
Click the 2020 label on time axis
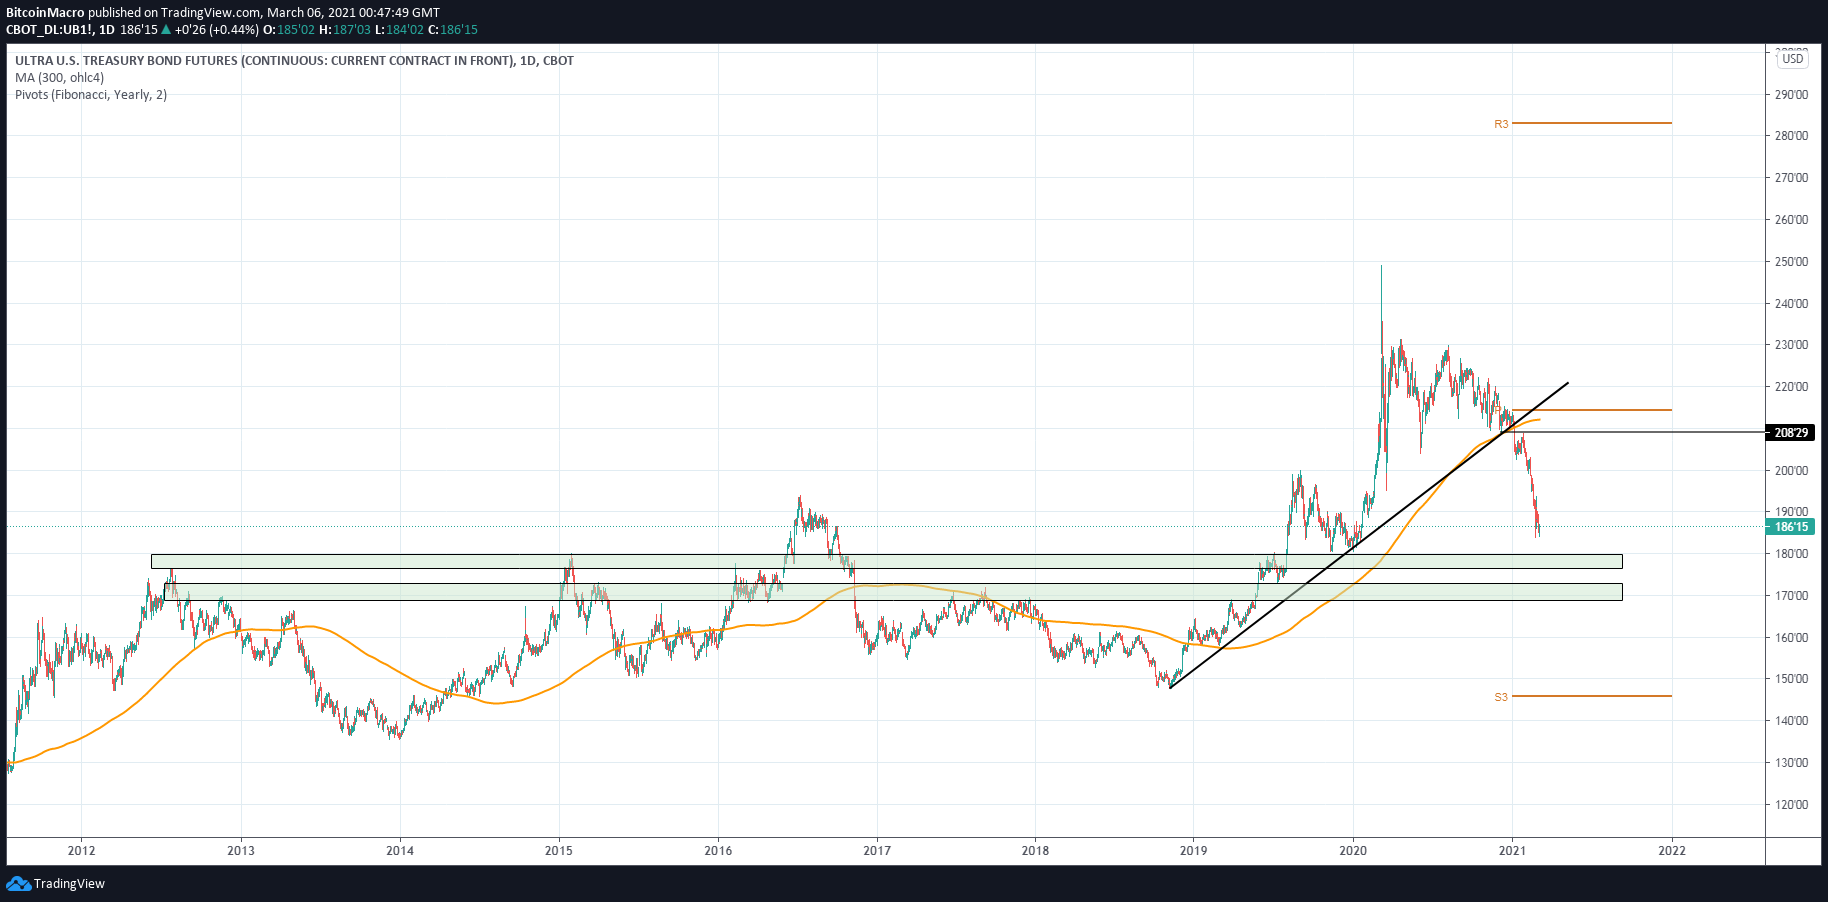click(x=1353, y=851)
